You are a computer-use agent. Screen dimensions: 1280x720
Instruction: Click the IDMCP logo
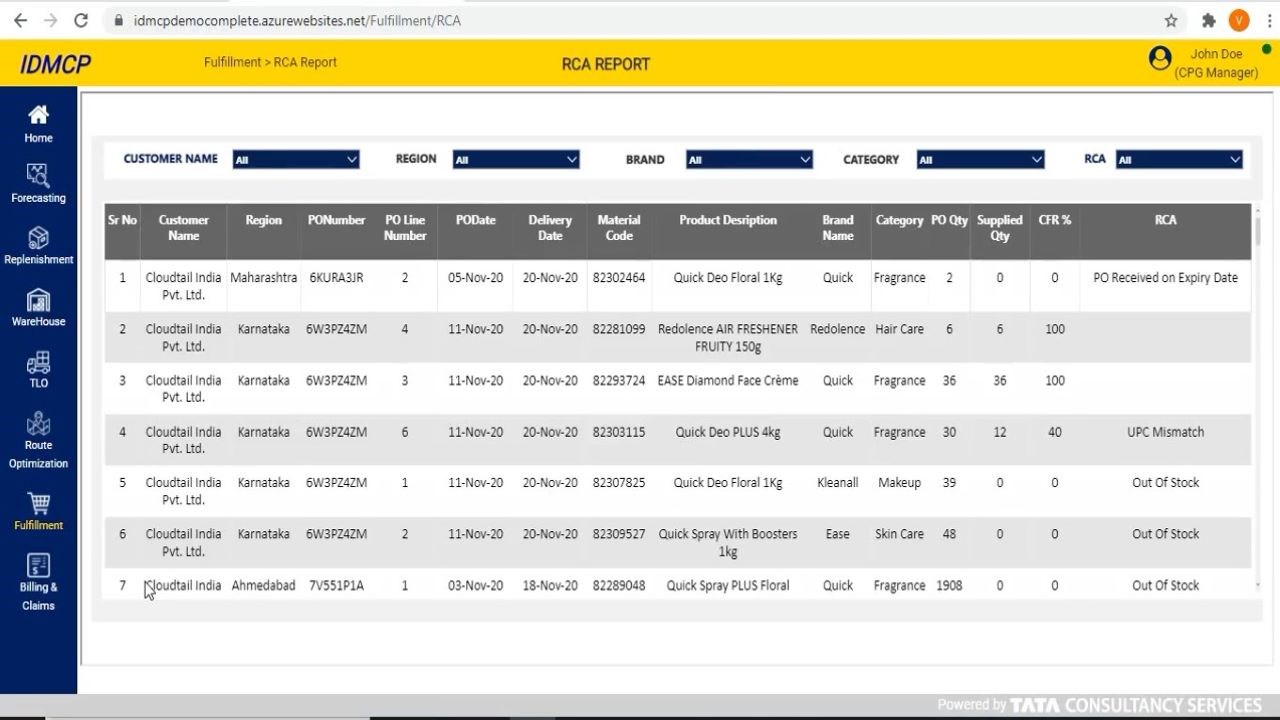point(55,64)
